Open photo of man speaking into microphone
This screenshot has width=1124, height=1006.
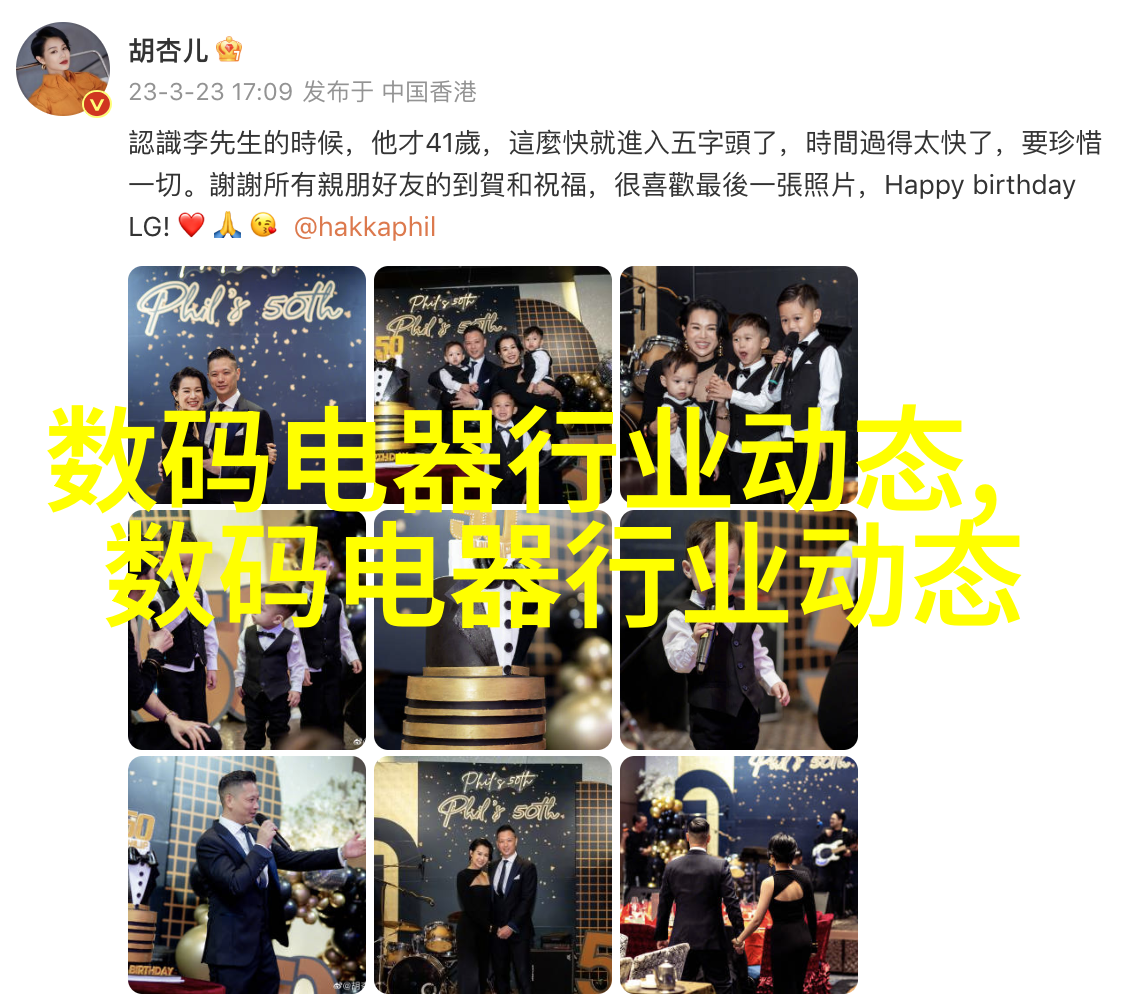click(247, 875)
